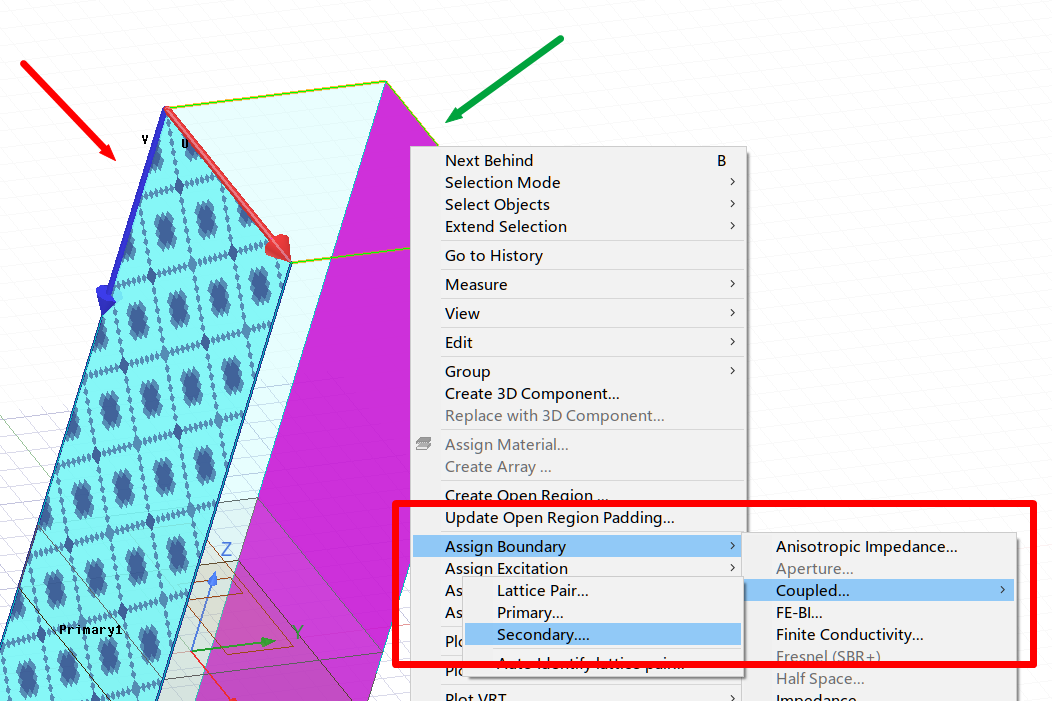Expand arrow next to Coupled...
Screen dimensions: 1052x701
click(1002, 590)
